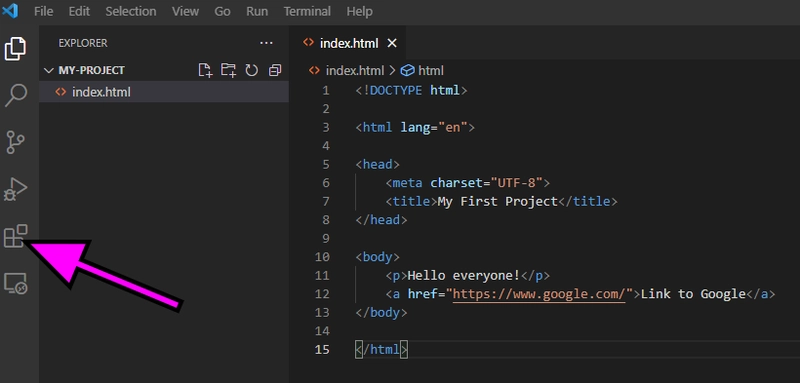The height and width of the screenshot is (383, 800).
Task: Click line number 1 in the gutter
Action: coord(326,91)
